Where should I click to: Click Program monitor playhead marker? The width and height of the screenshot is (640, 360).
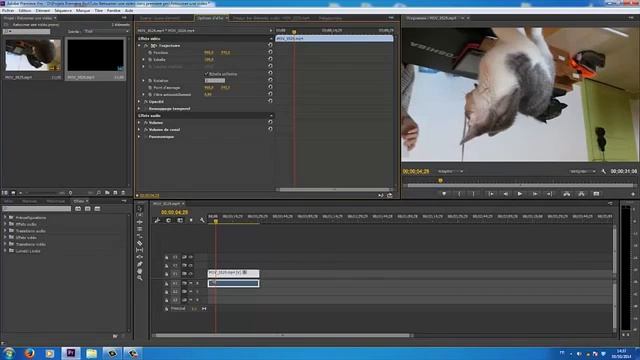[x=440, y=180]
